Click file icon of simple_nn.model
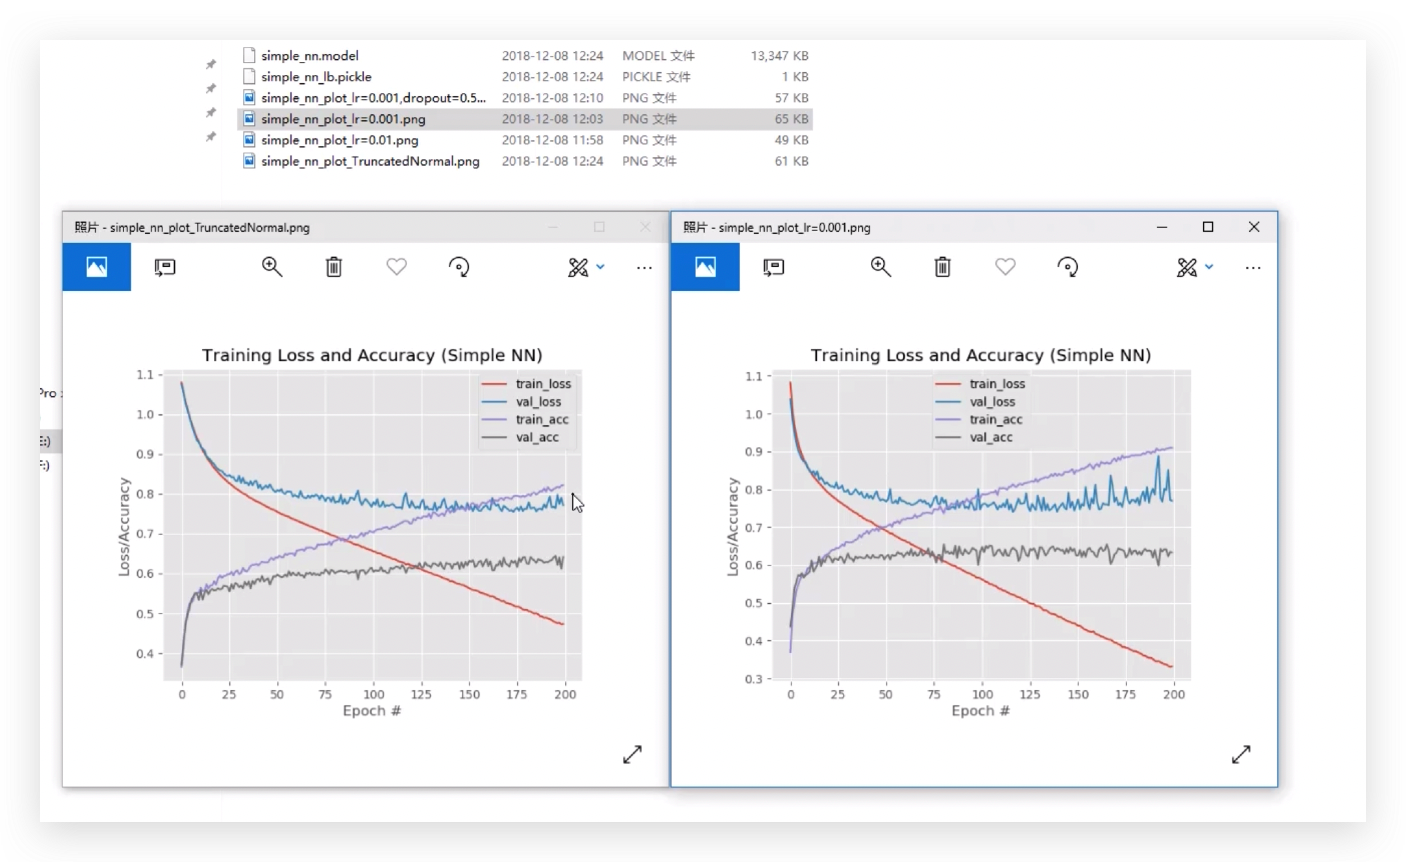This screenshot has height=862, width=1406. (x=250, y=55)
